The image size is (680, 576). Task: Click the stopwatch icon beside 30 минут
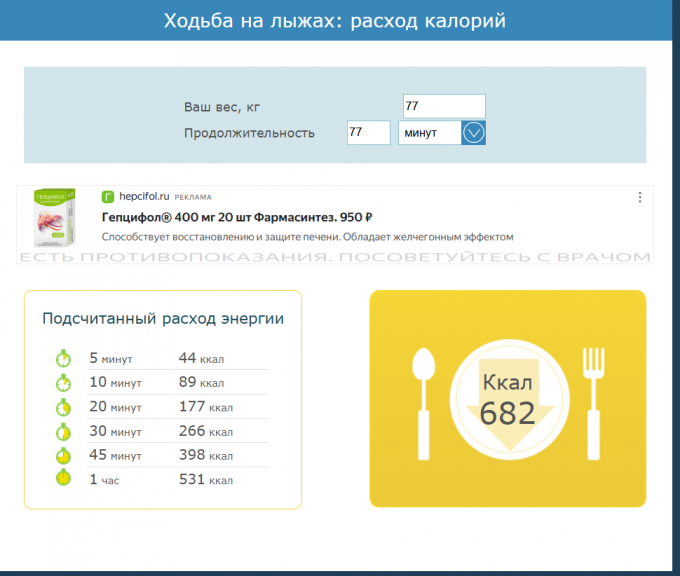(x=63, y=431)
